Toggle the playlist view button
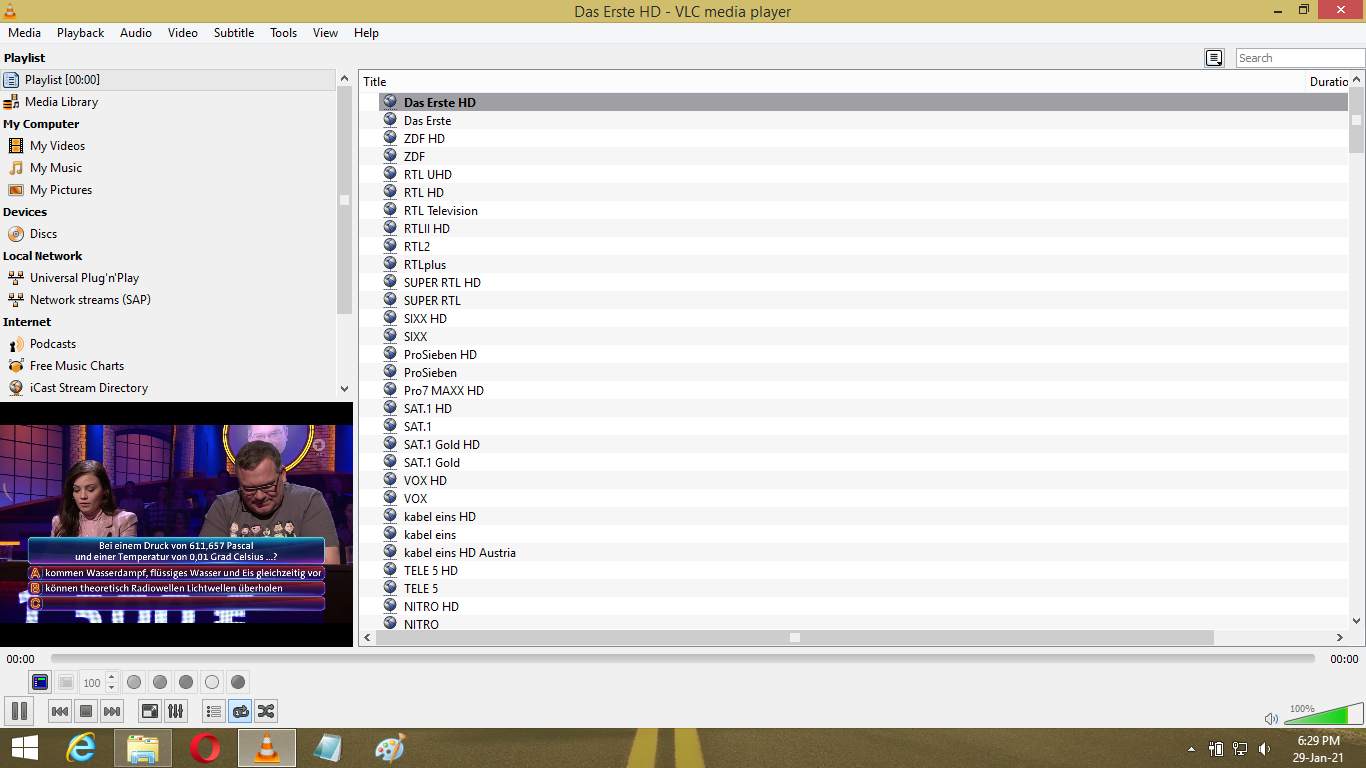The width and height of the screenshot is (1366, 768). tap(213, 711)
